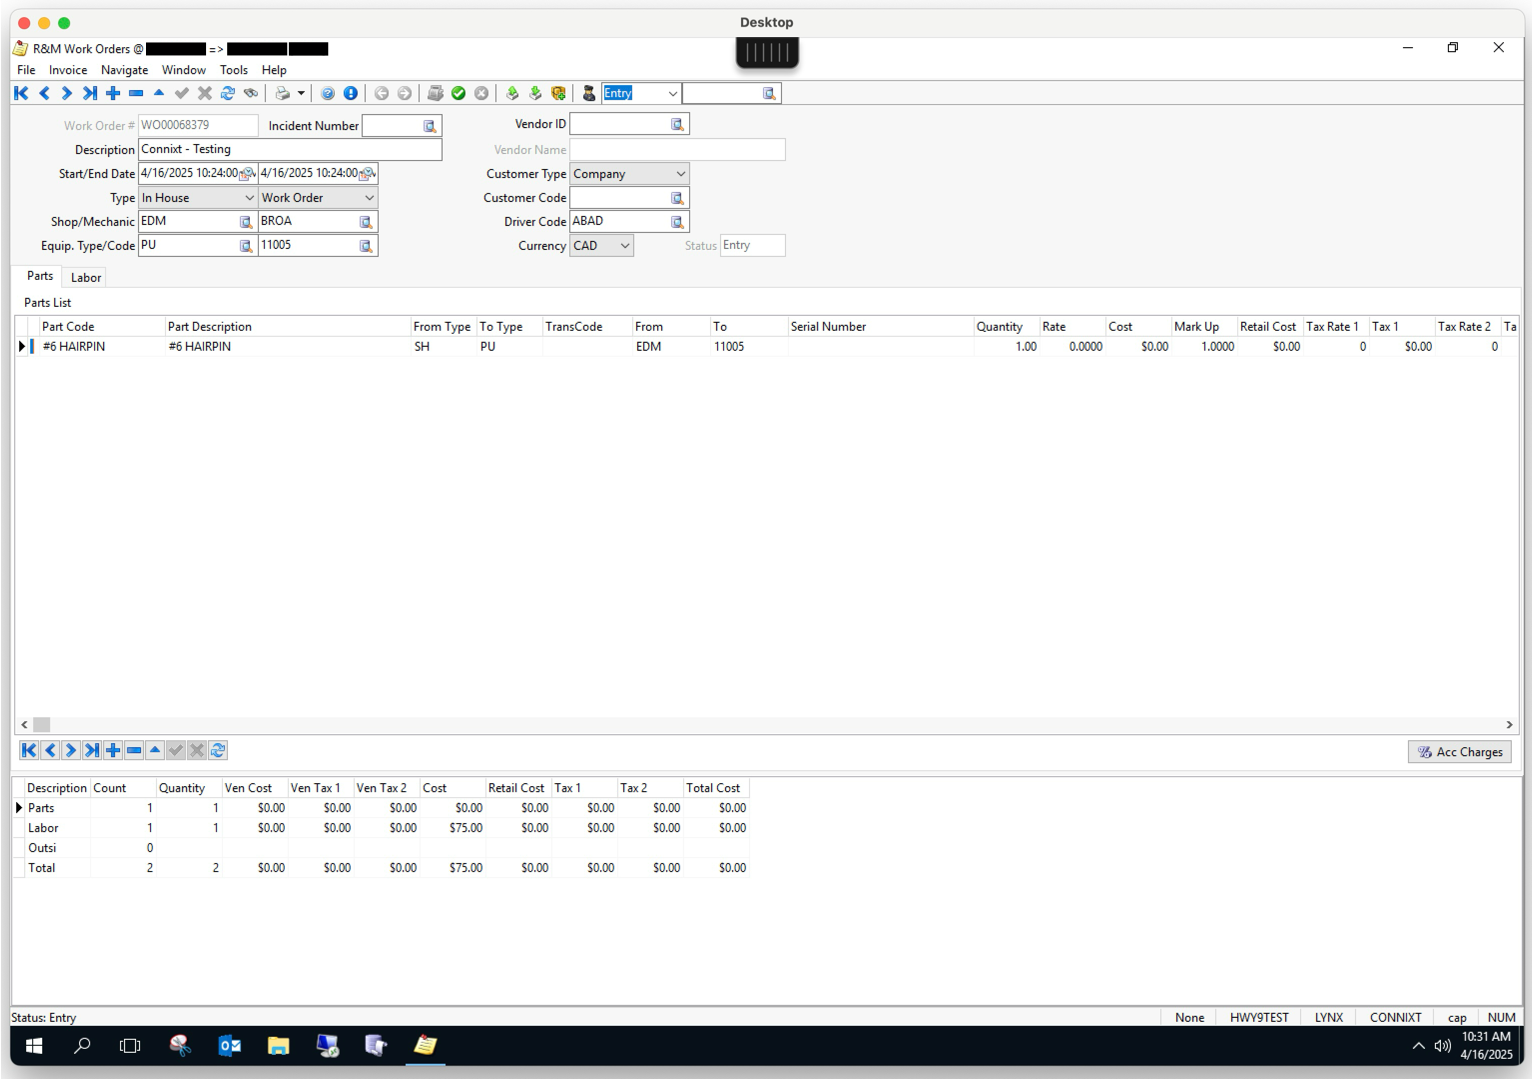Click the Description field showing Connixt - Testing

pos(290,149)
